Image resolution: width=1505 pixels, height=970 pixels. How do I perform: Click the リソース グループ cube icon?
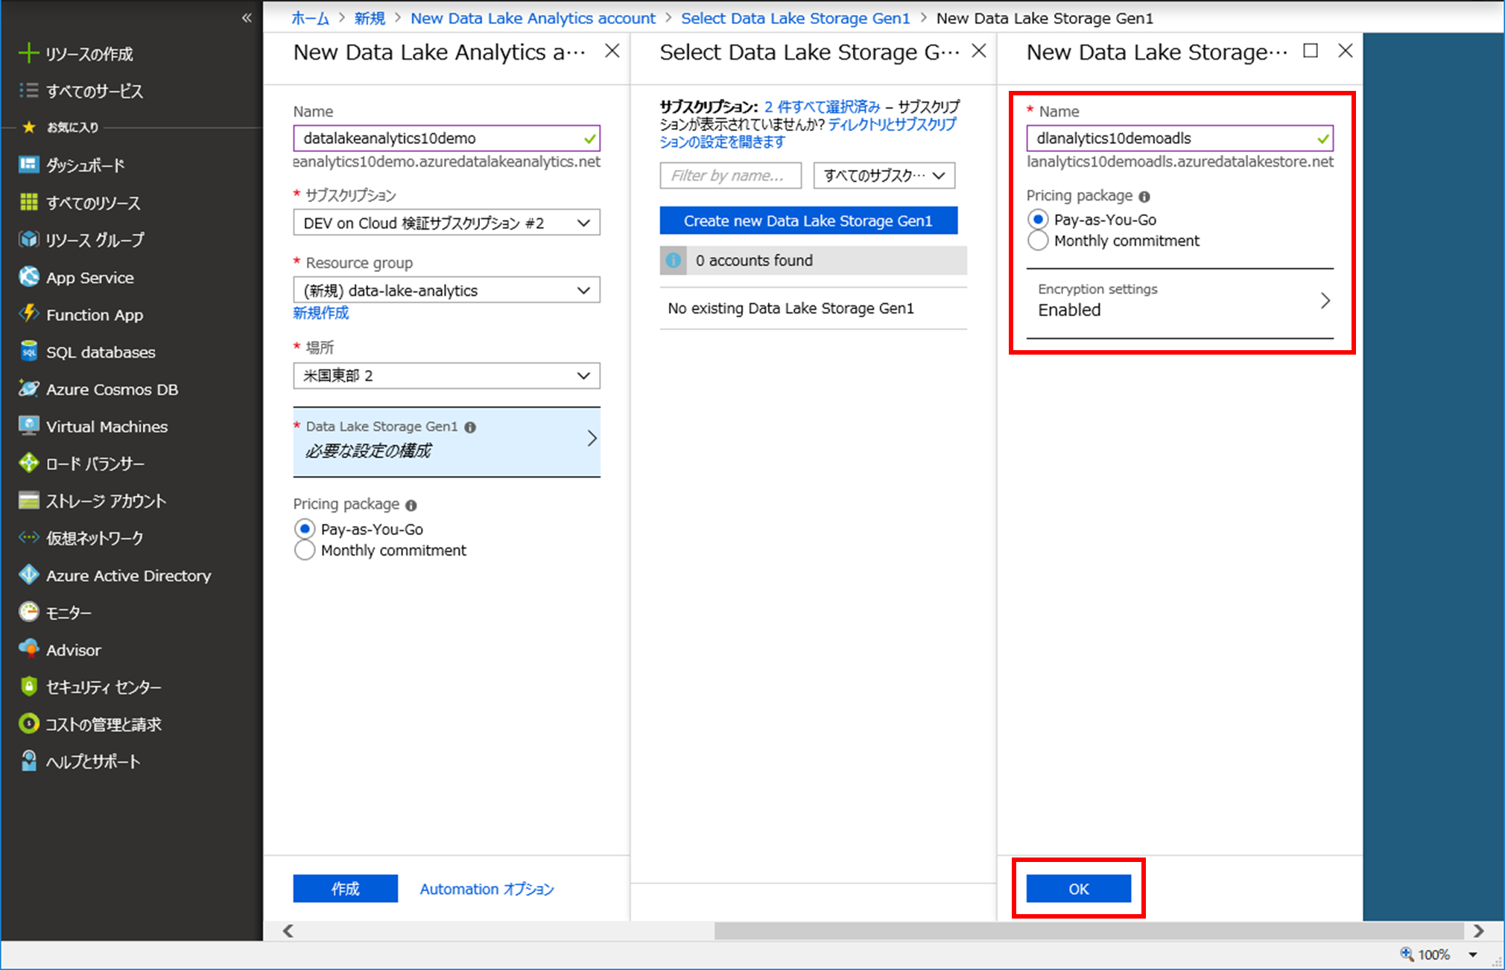click(29, 239)
